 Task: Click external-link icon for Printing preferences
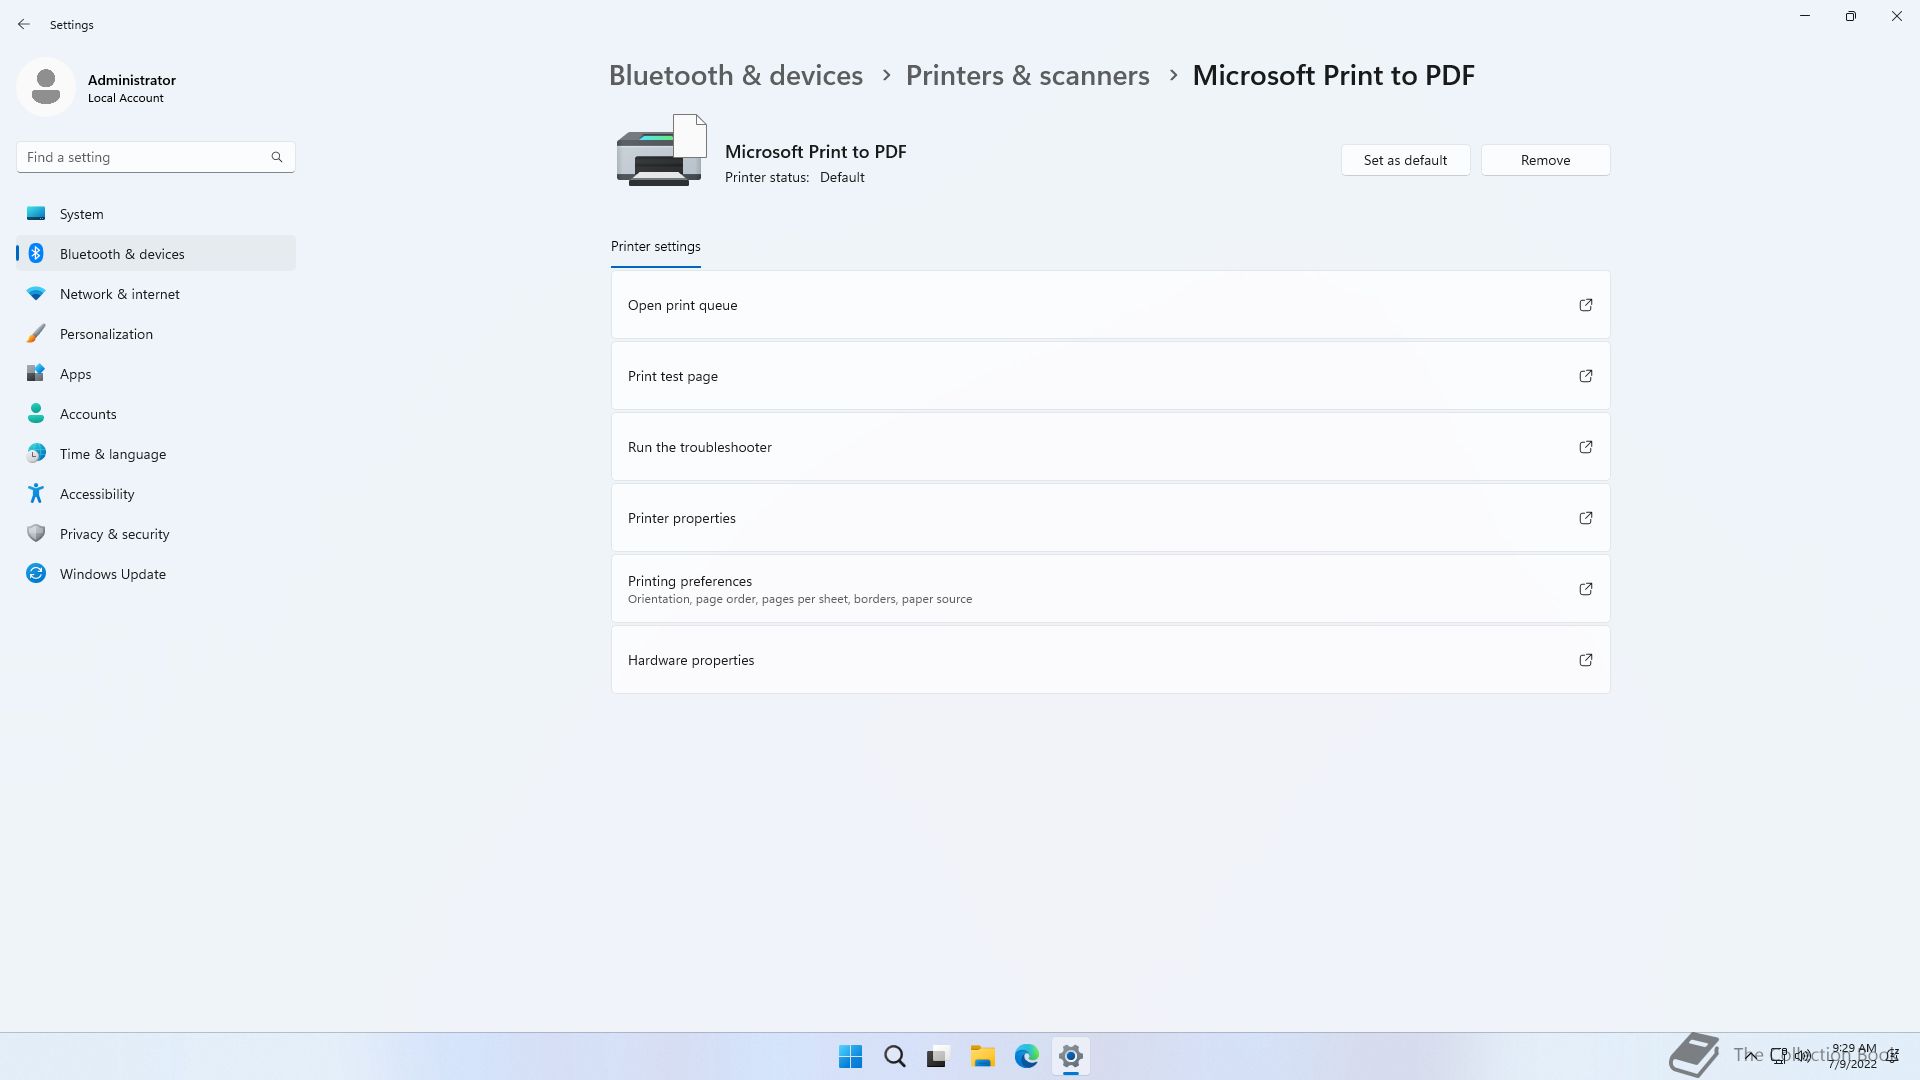pyautogui.click(x=1586, y=589)
